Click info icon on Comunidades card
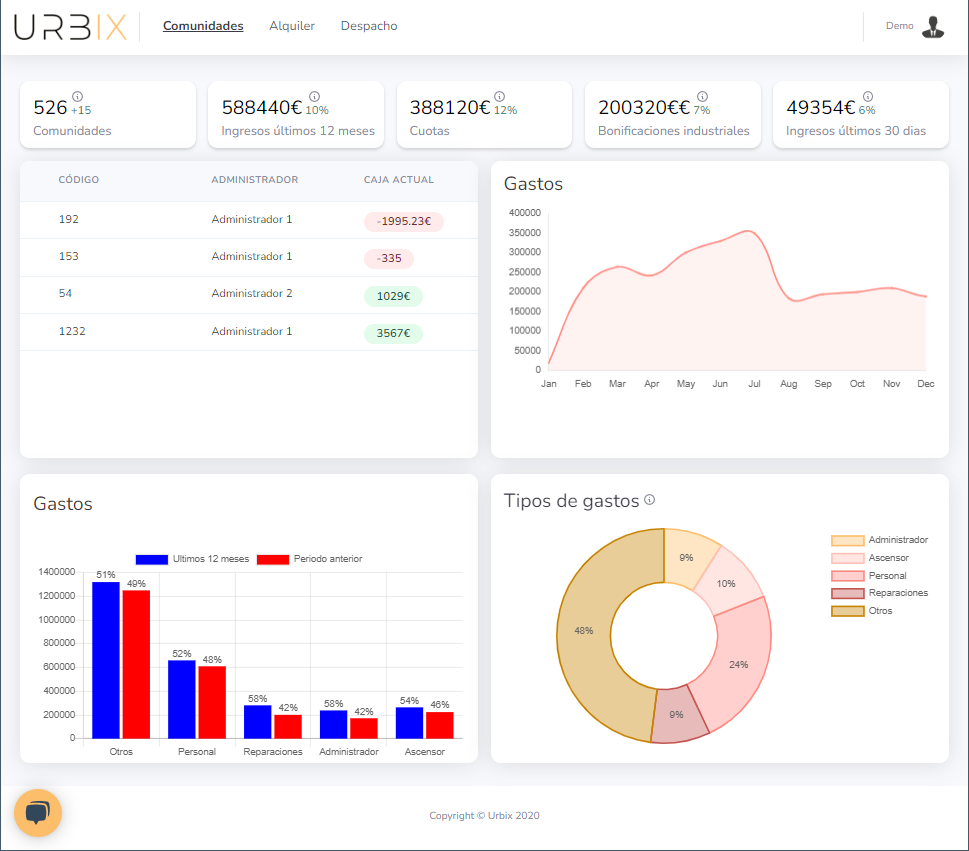 point(78,97)
